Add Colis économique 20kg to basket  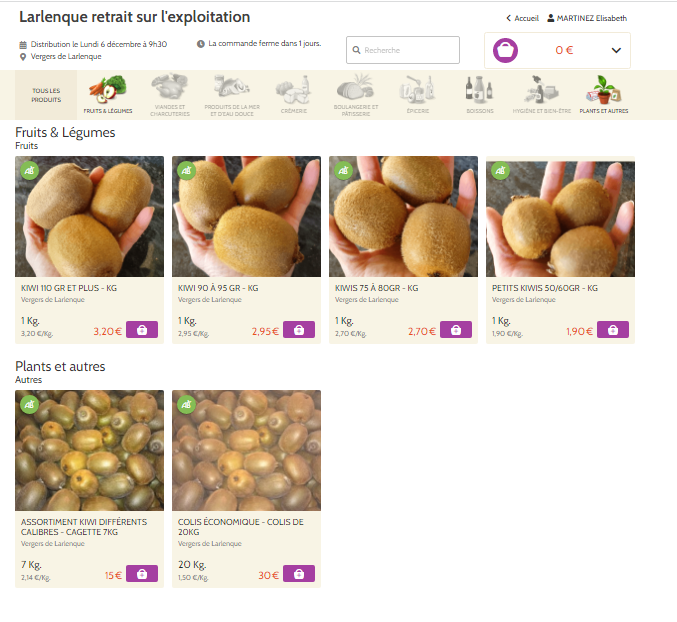coord(299,574)
